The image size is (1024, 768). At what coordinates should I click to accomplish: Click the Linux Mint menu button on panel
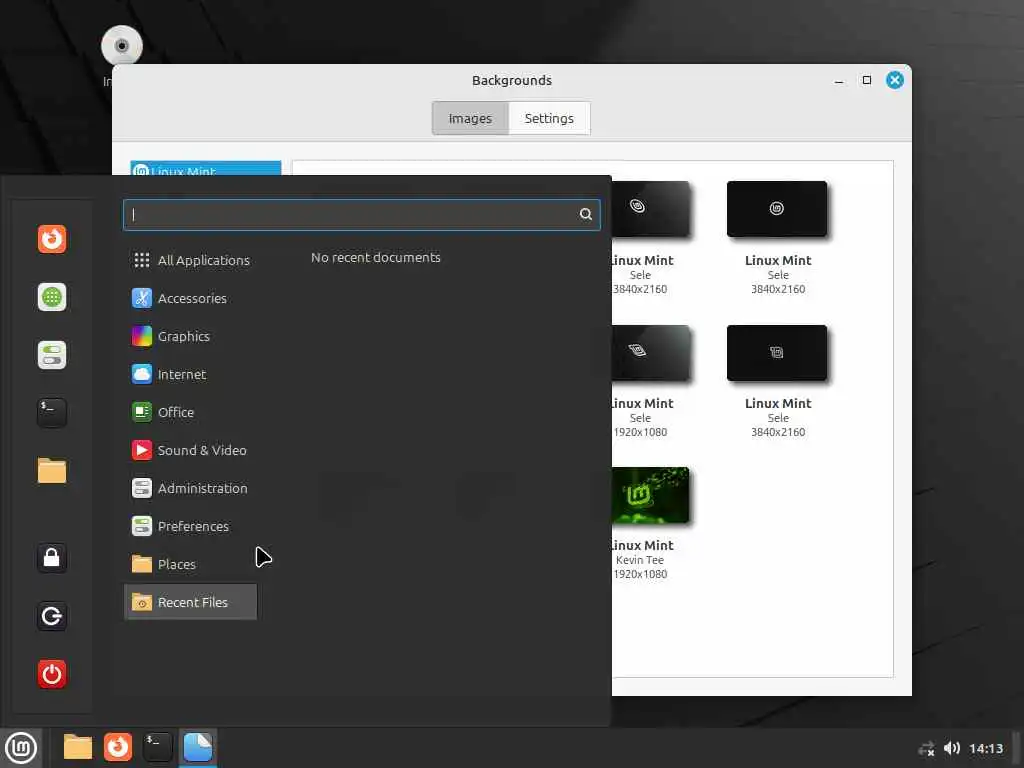tap(21, 748)
